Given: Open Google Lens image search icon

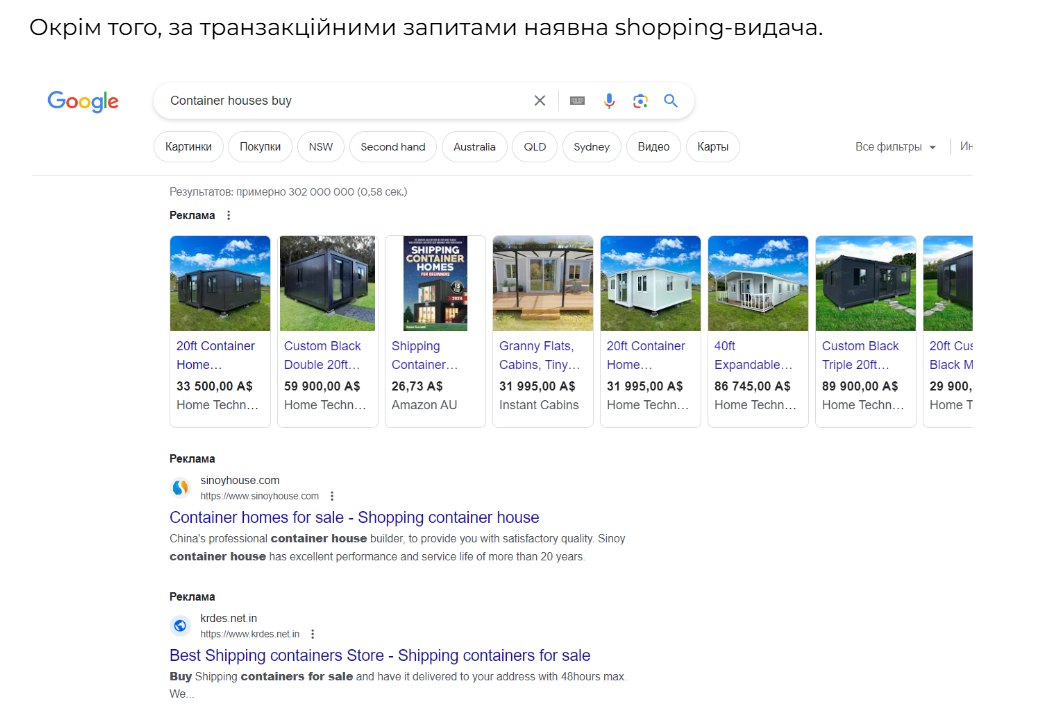Looking at the screenshot, I should 640,101.
